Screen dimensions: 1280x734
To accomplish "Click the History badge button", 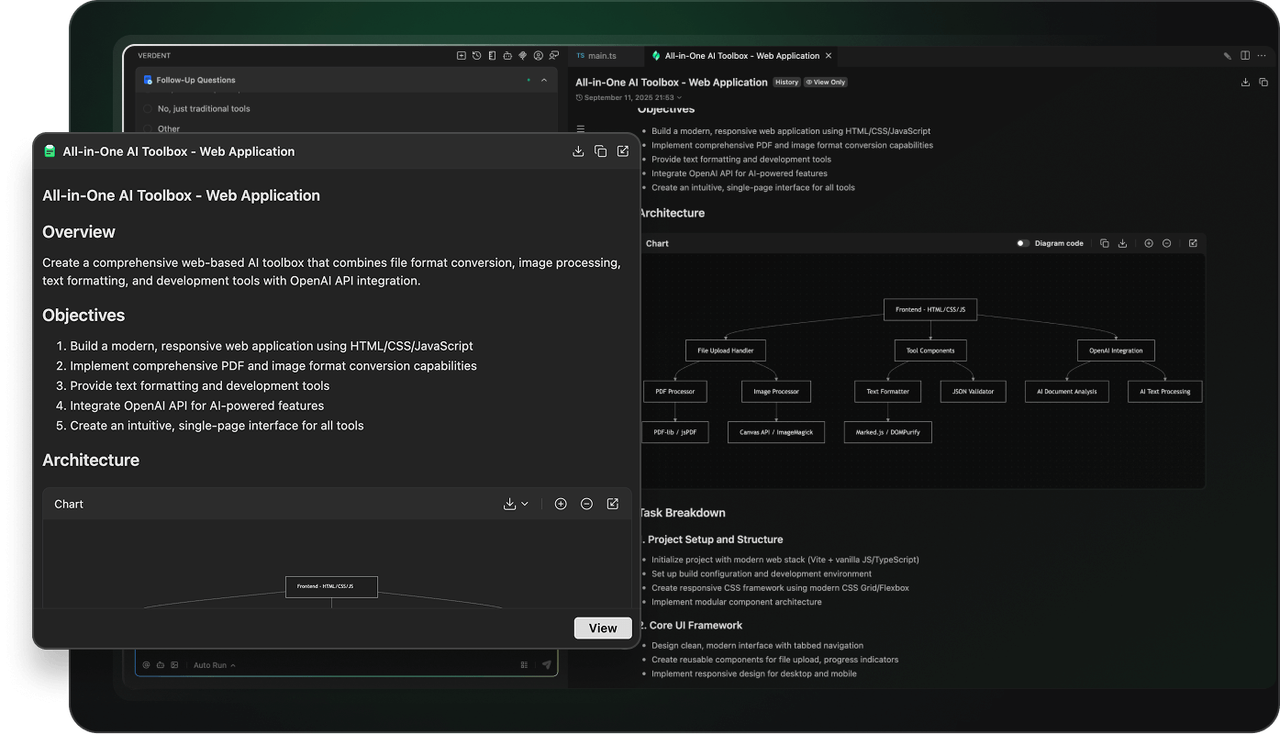I will (x=786, y=82).
